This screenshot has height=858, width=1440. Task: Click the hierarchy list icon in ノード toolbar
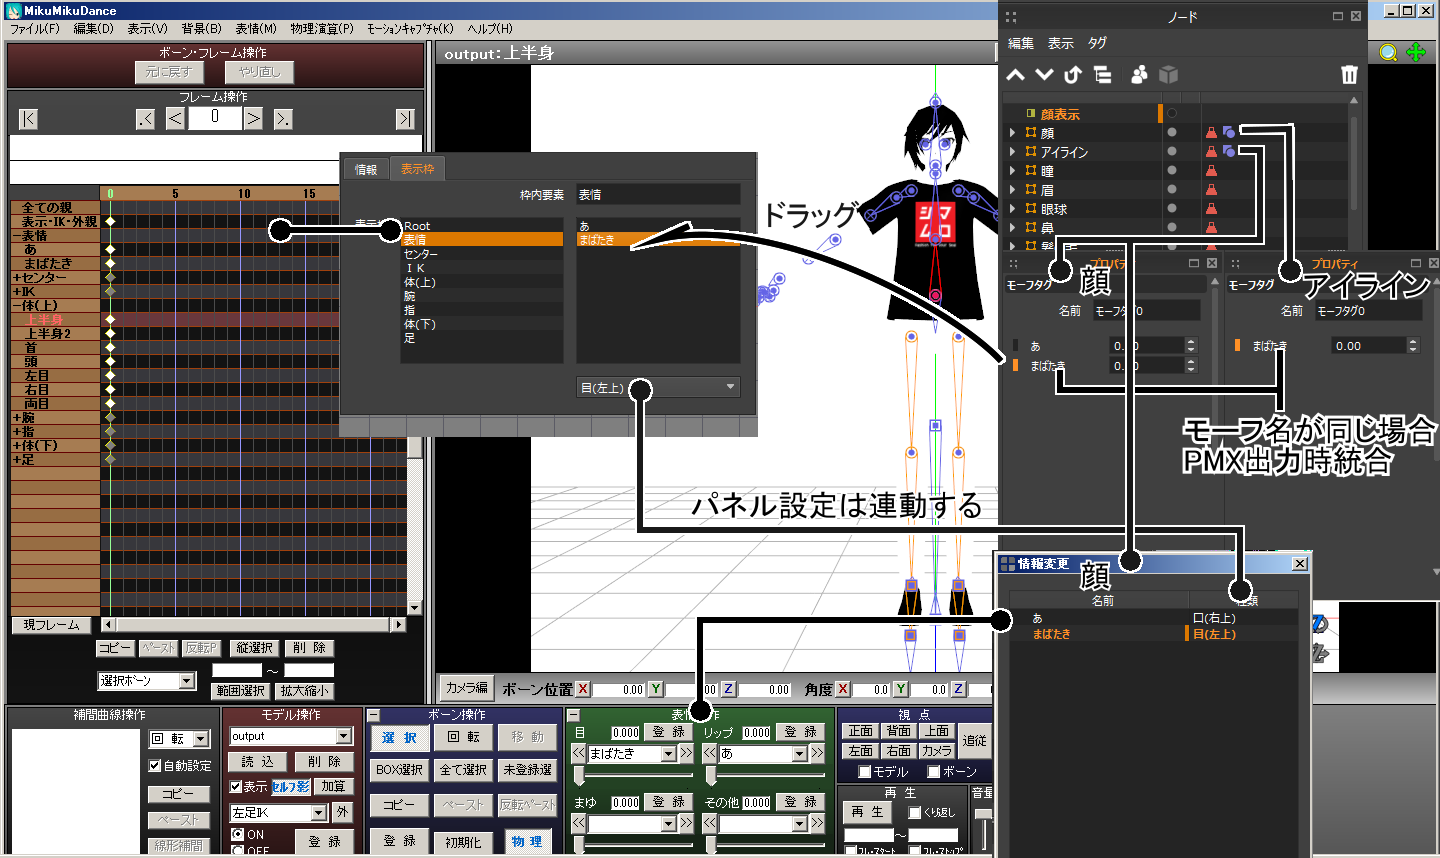point(1102,75)
